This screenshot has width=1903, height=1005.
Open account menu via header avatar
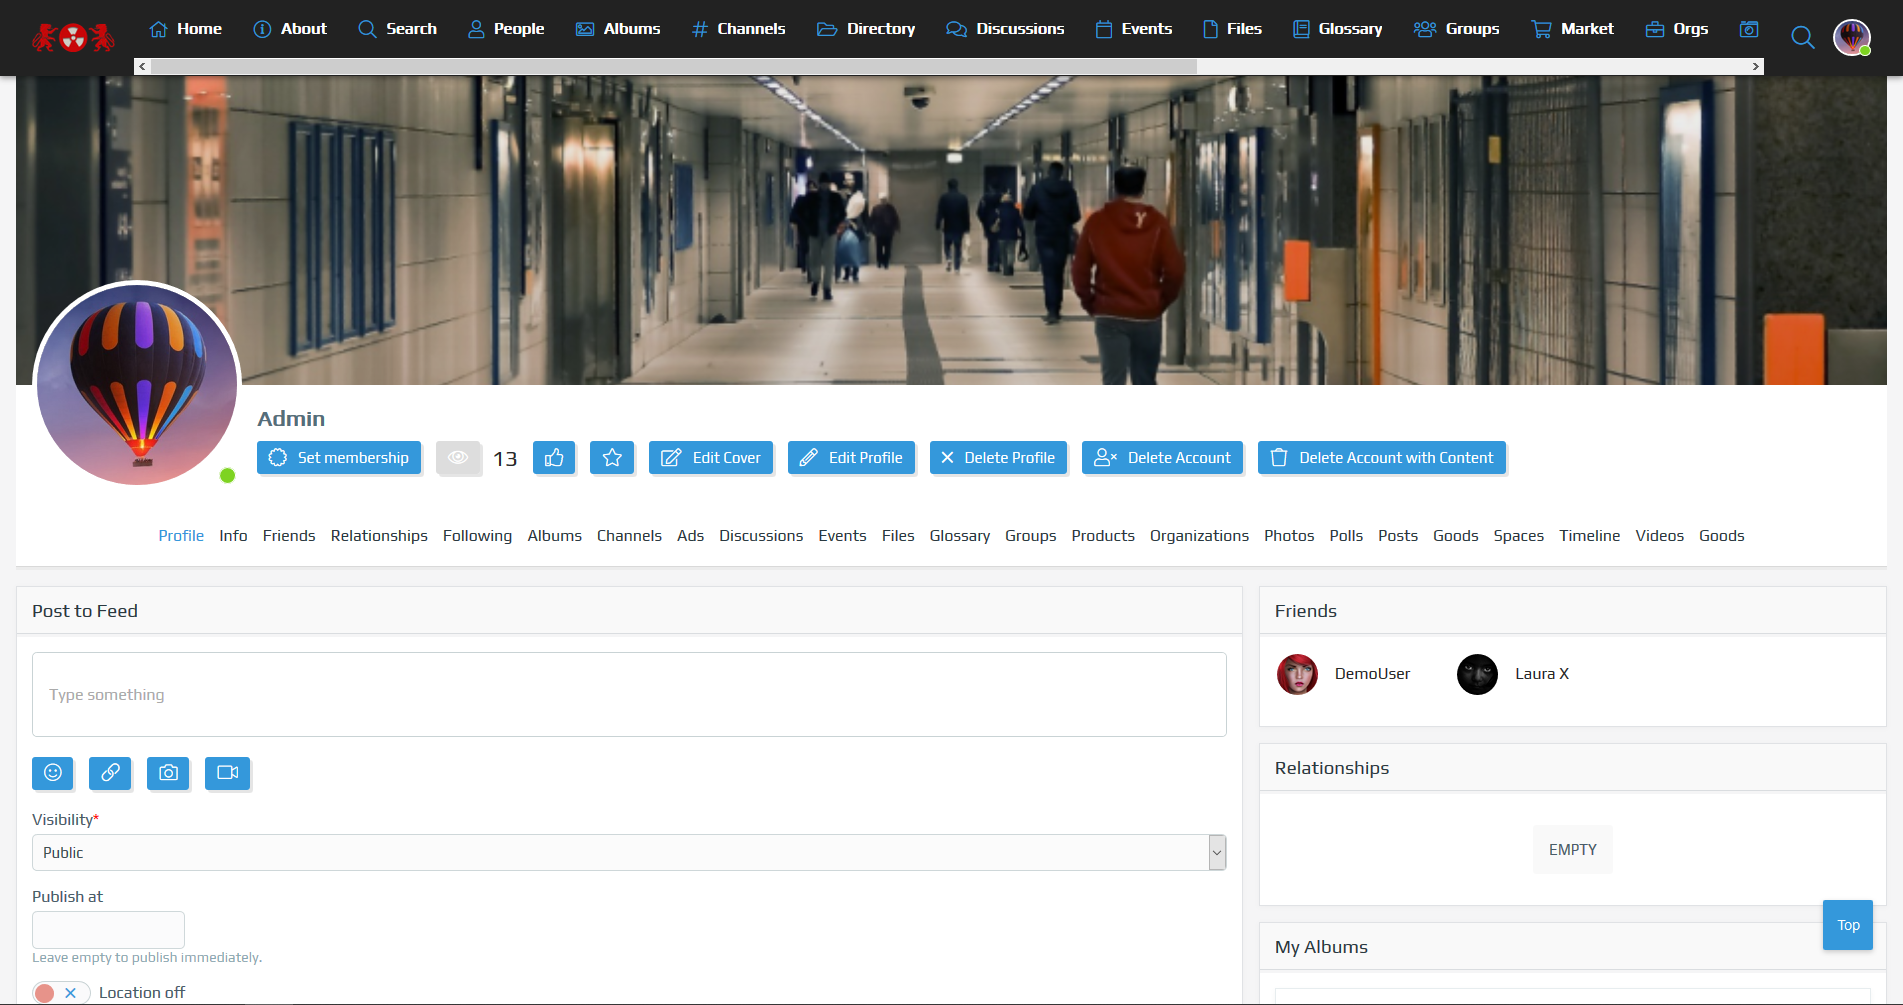1852,38
